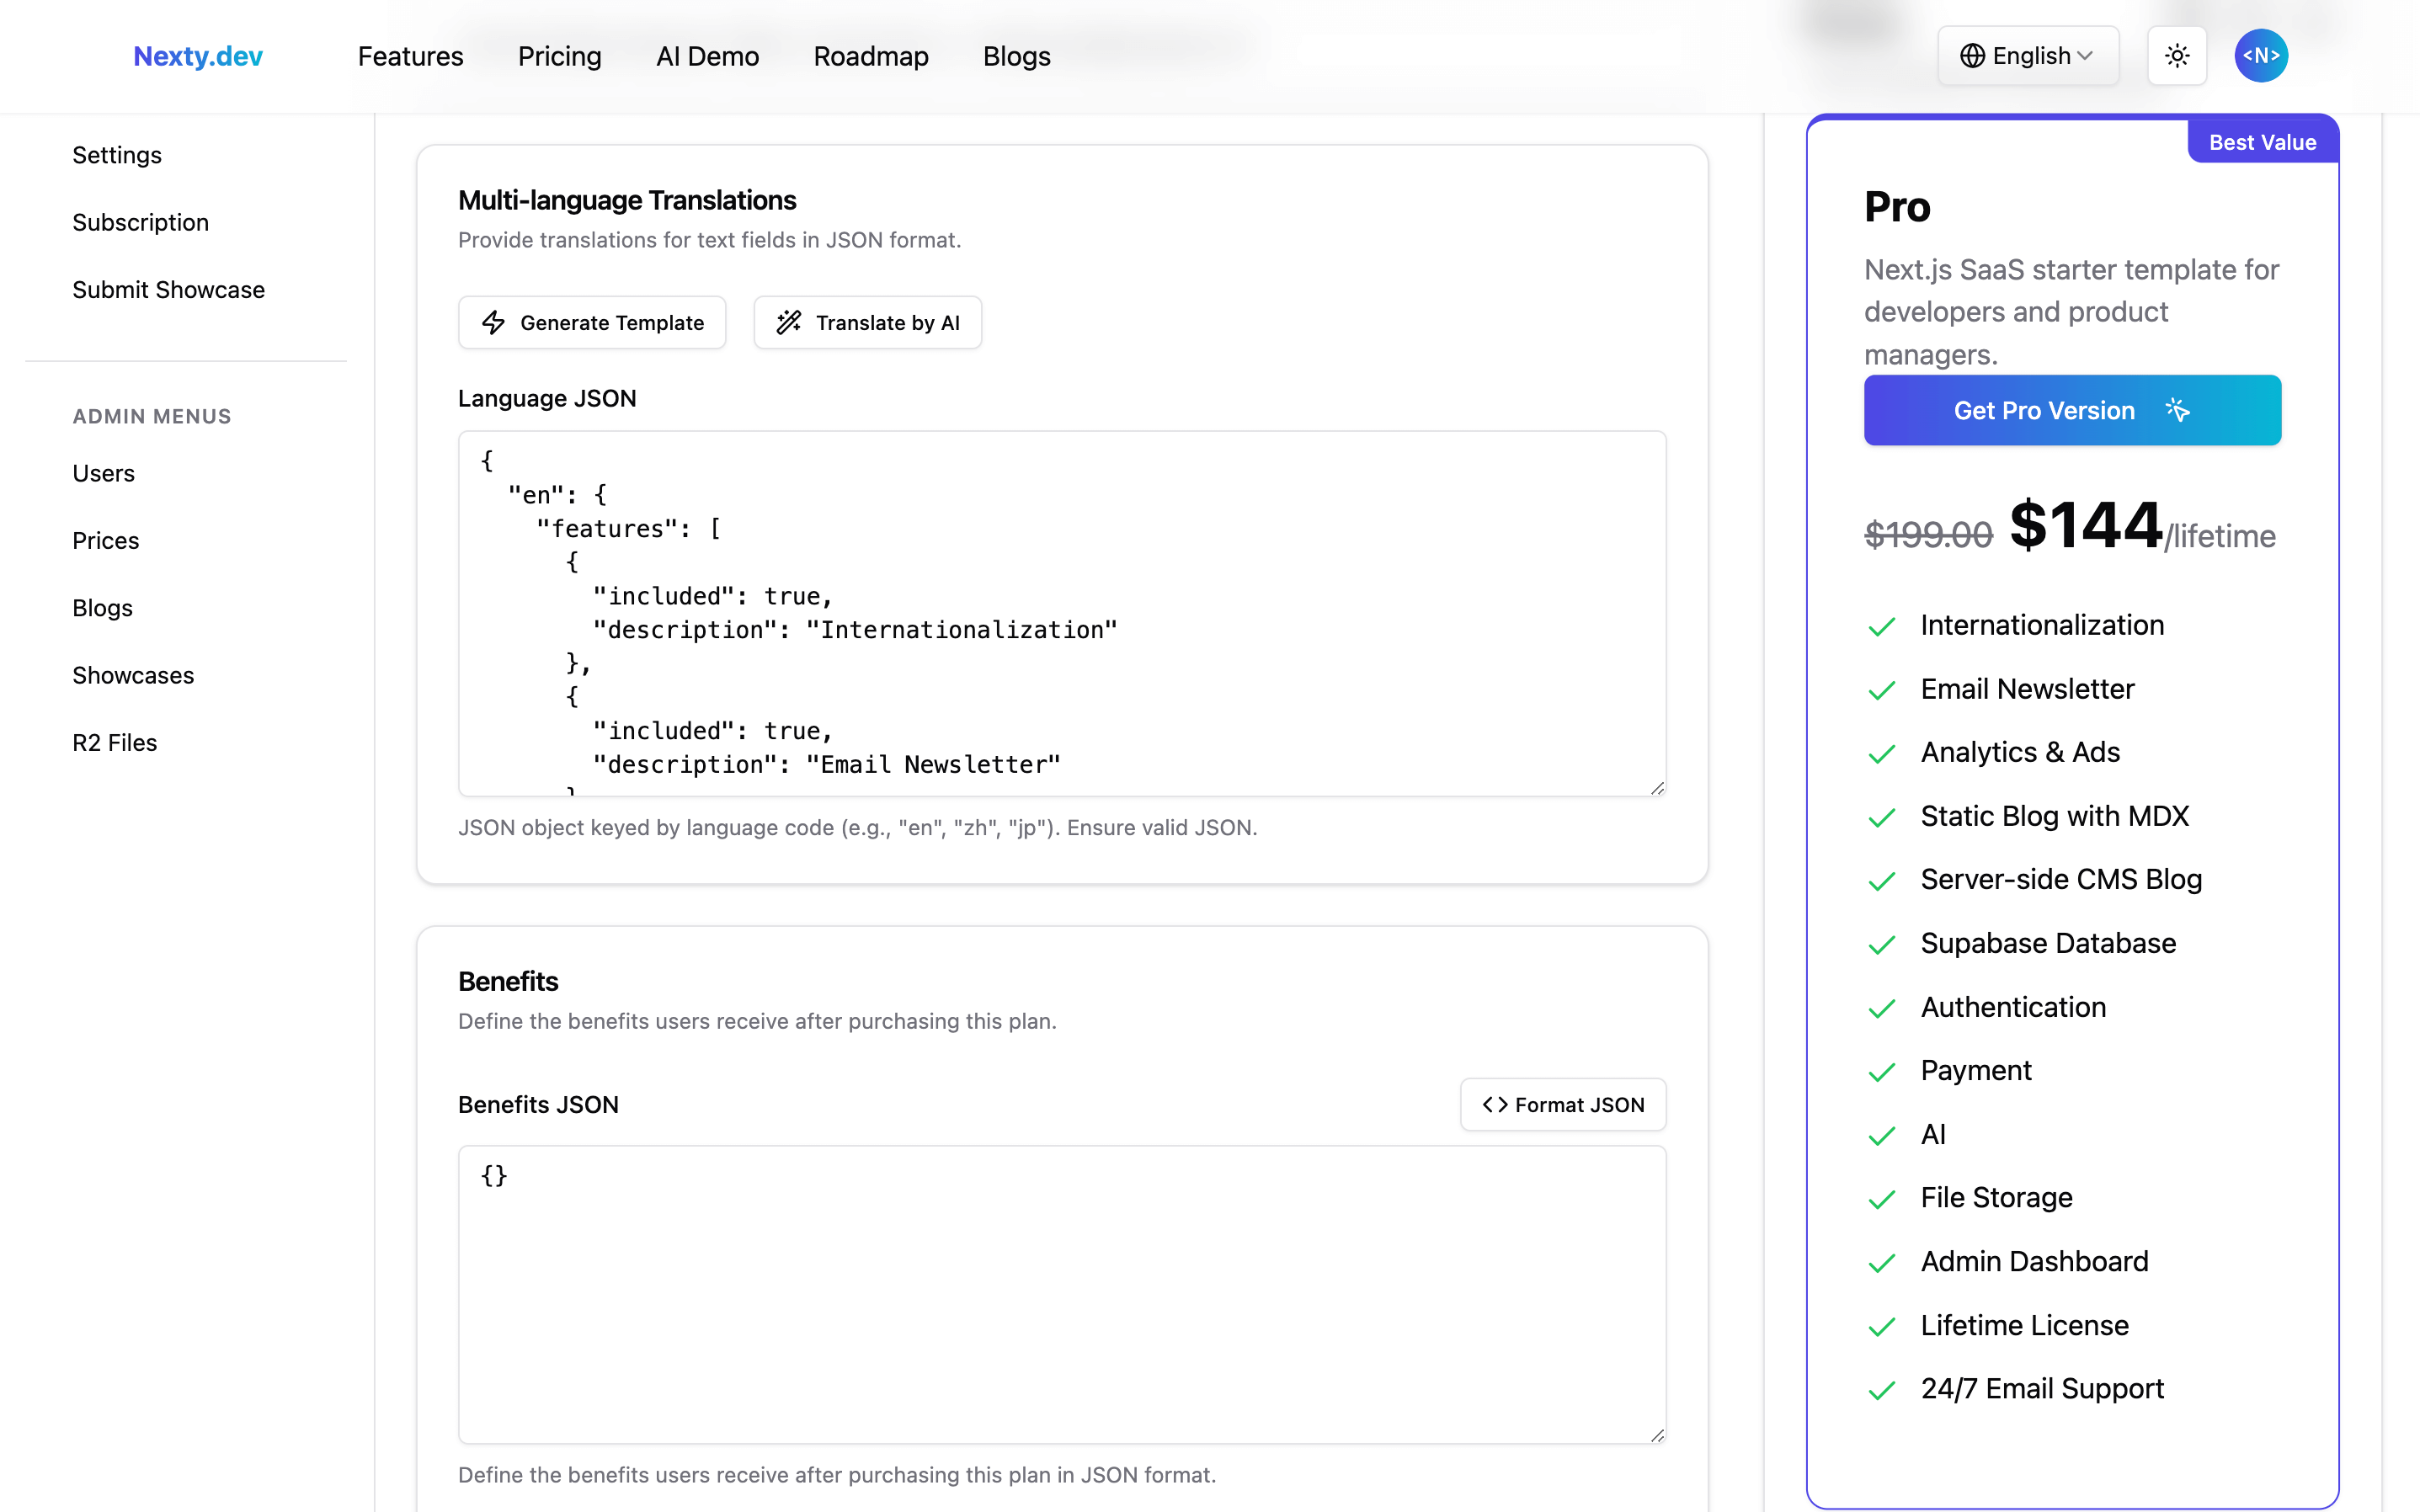This screenshot has height=1512, width=2420.
Task: Click inside the Benefits JSON text area
Action: 1061,1295
